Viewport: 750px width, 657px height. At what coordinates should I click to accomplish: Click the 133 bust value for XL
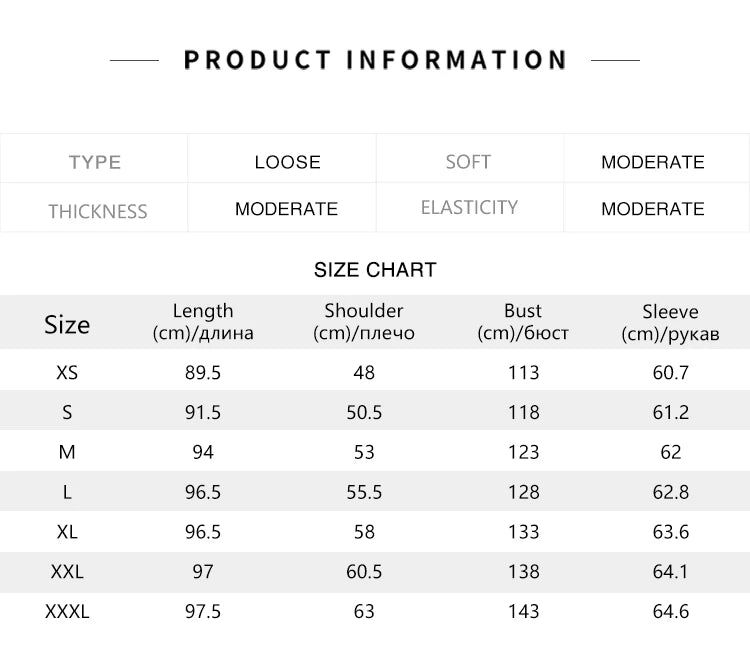click(523, 532)
